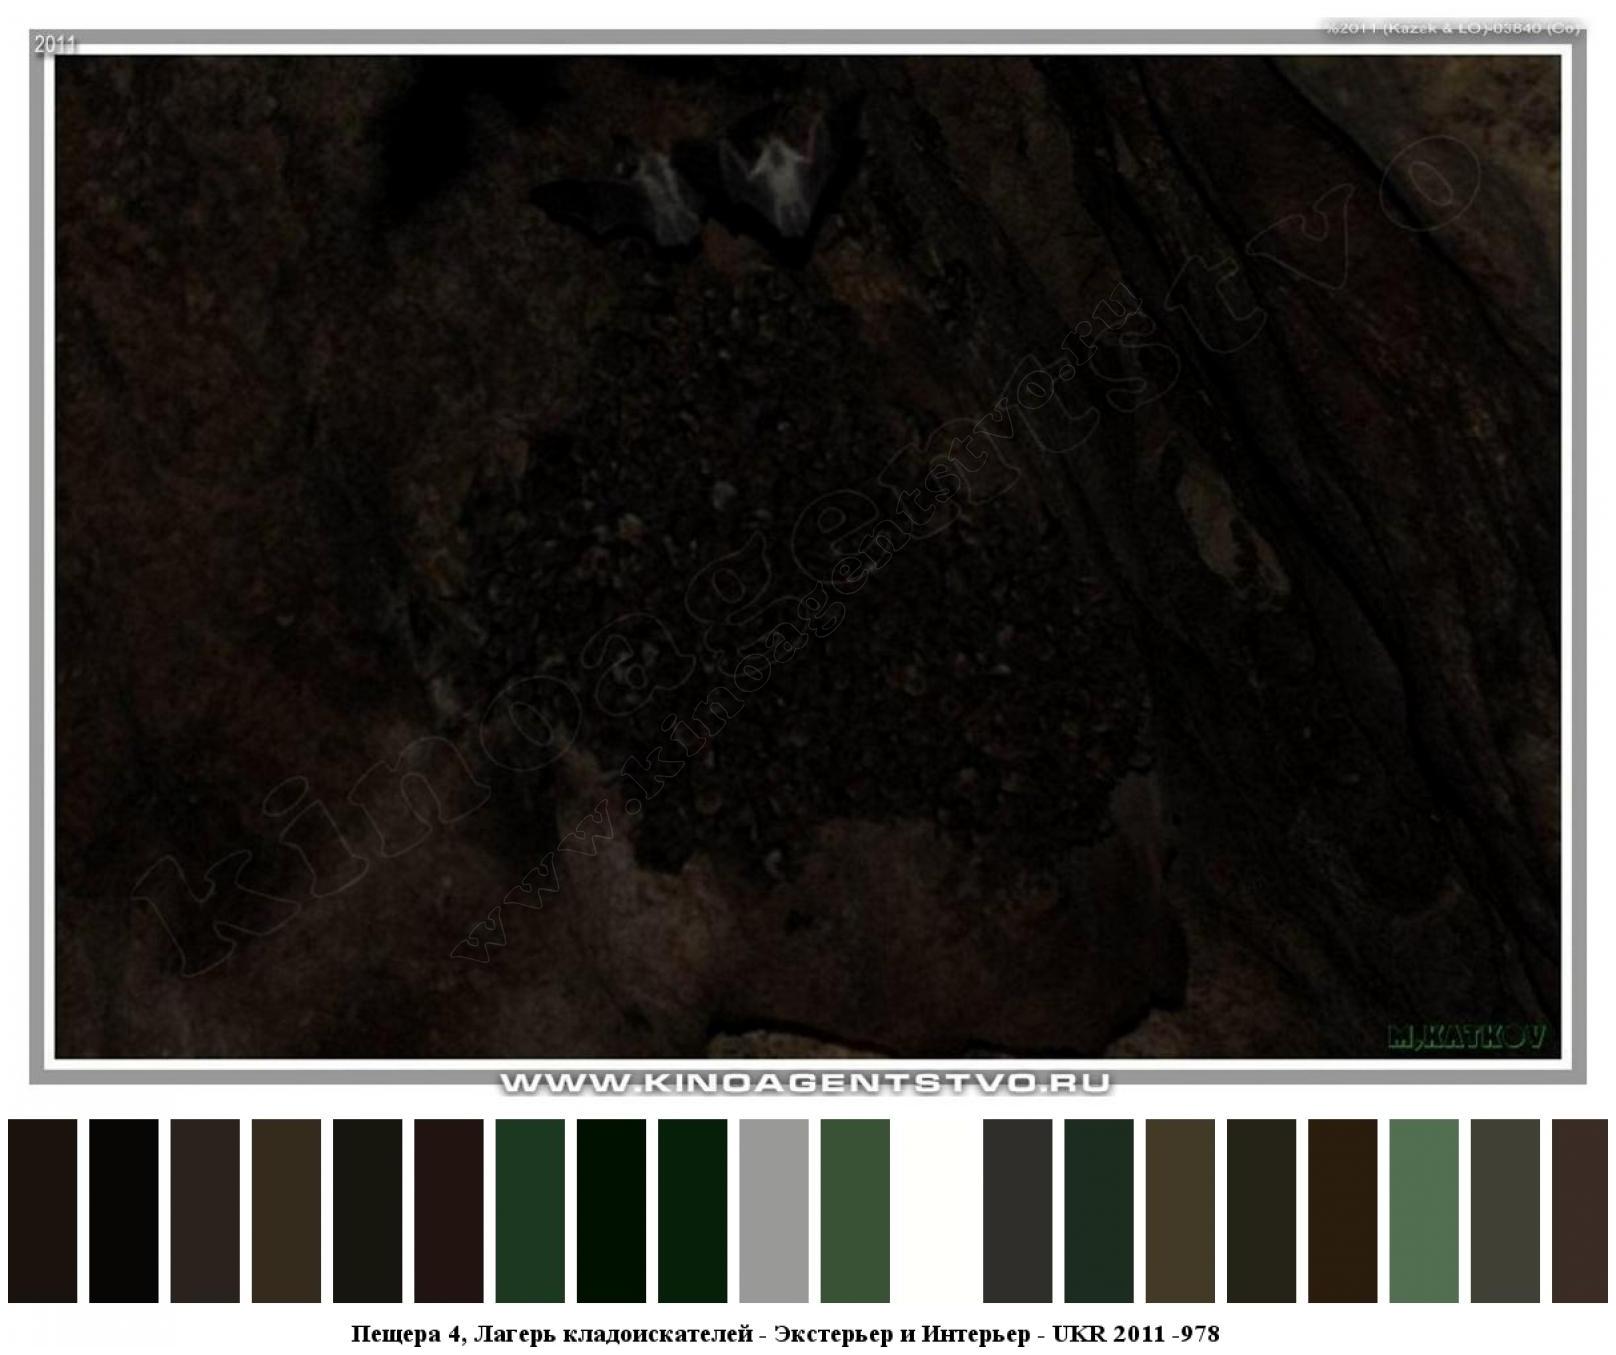Screen dimensions: 1616x1355
Task: Click the WWW.KINOAGENTSTVO.RU website text
Action: 805,1084
